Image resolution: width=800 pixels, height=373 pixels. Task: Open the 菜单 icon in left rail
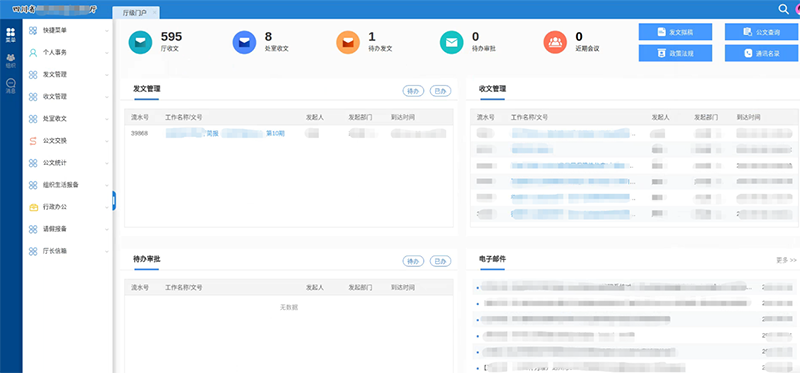(x=10, y=35)
